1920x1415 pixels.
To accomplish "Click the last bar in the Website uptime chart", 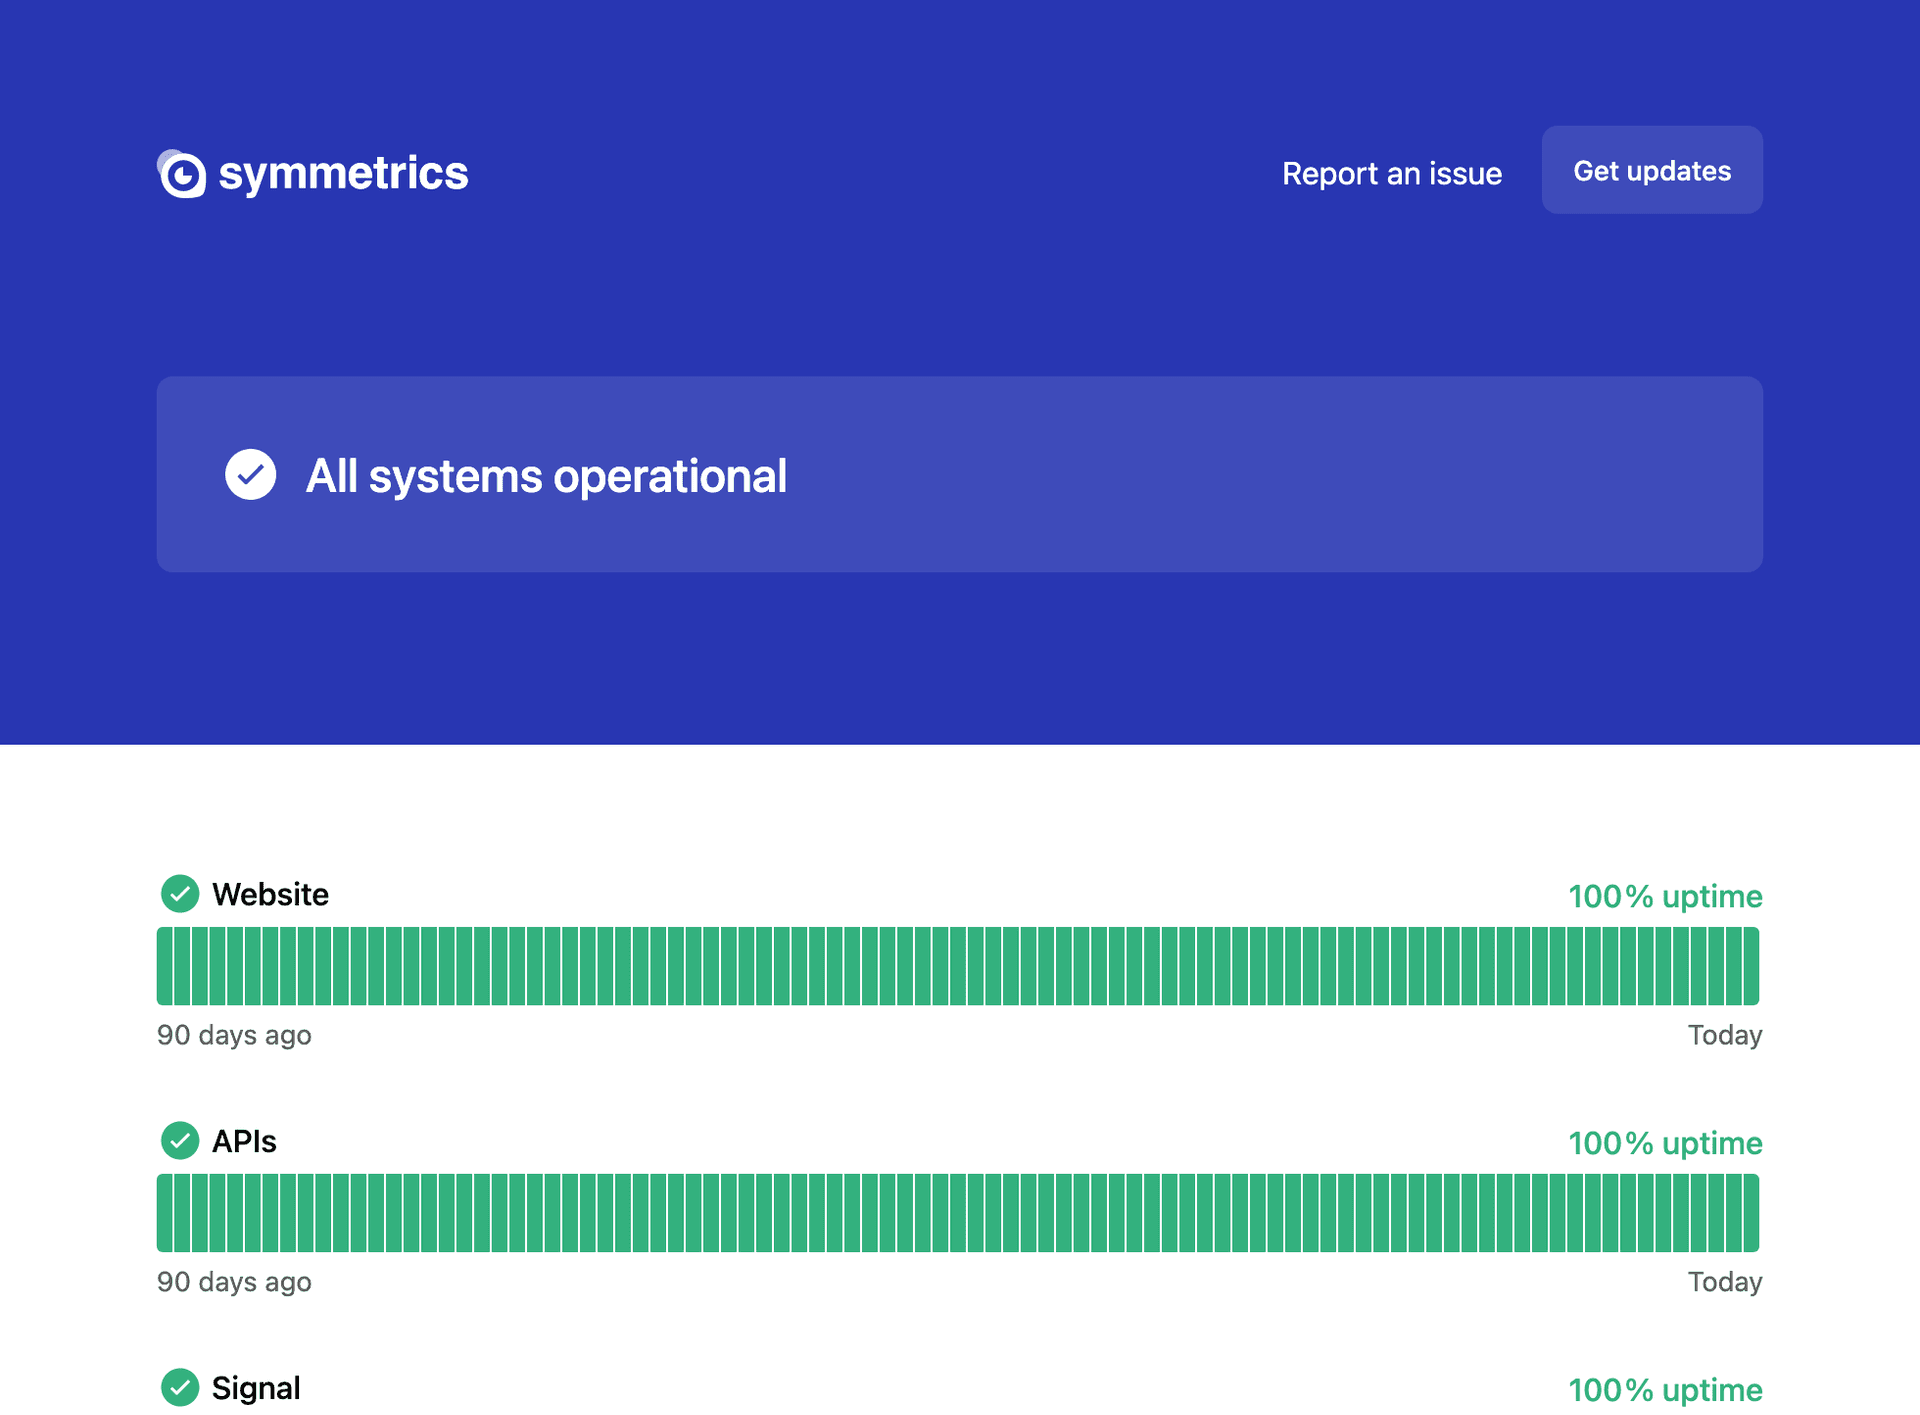I will pos(1751,965).
